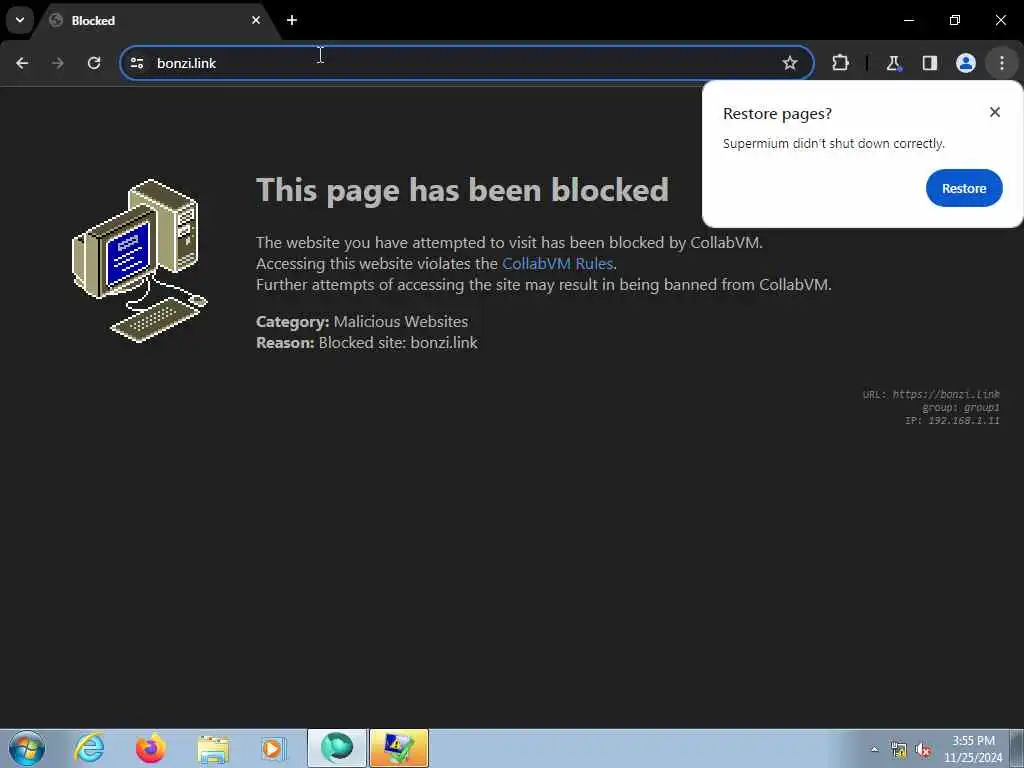Reload the blocked page
Screen dimensions: 1024x768
[94, 63]
